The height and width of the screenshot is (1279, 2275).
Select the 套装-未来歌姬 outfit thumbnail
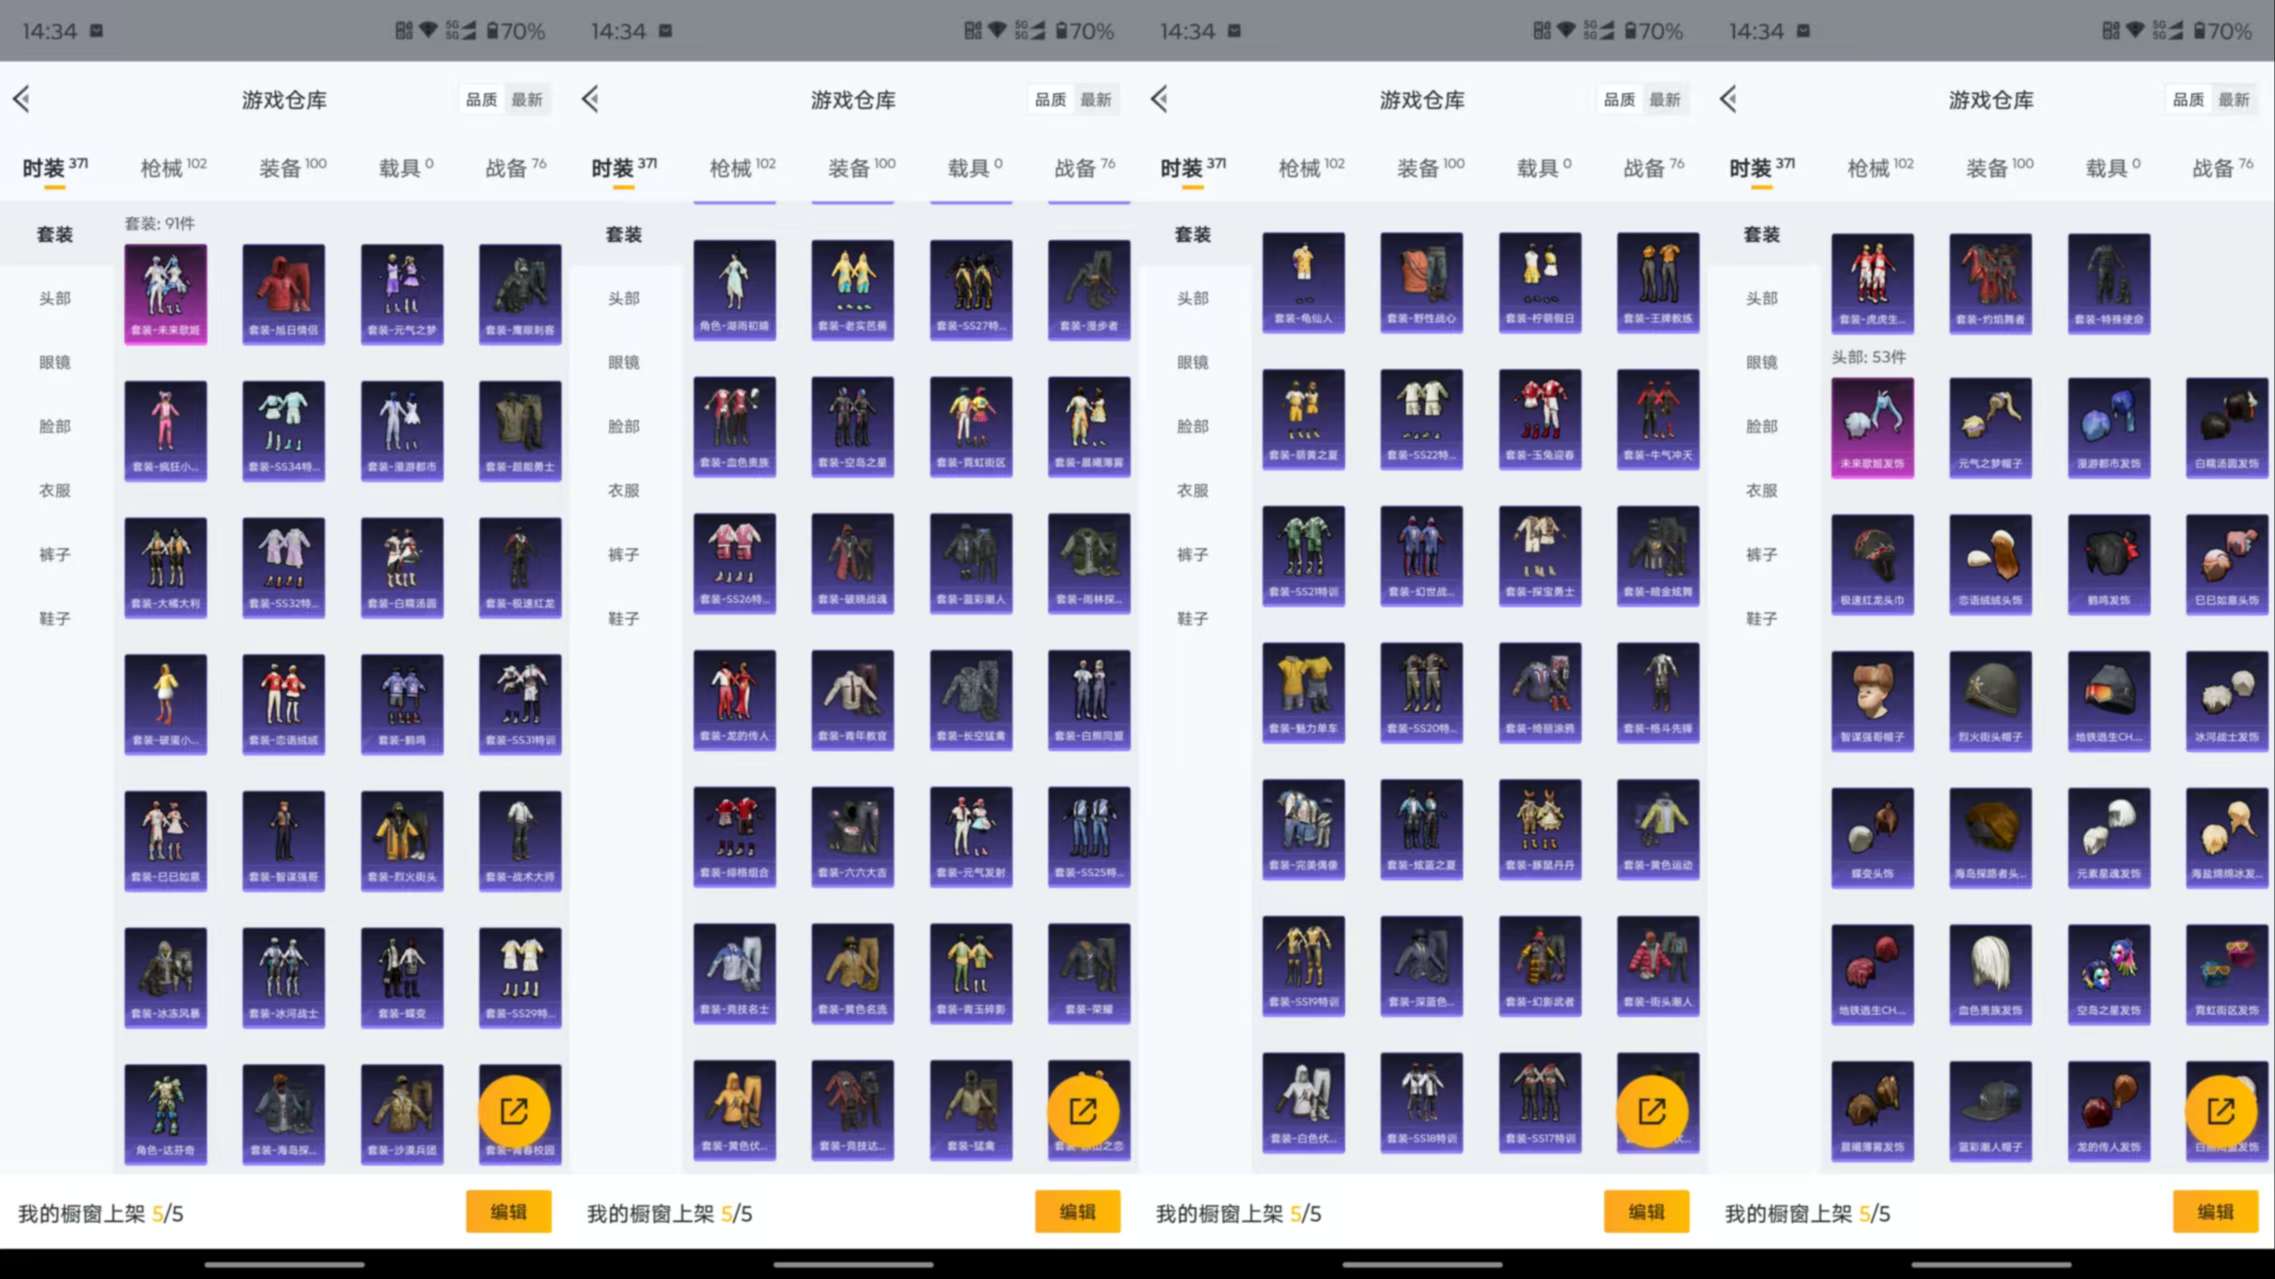coord(165,291)
